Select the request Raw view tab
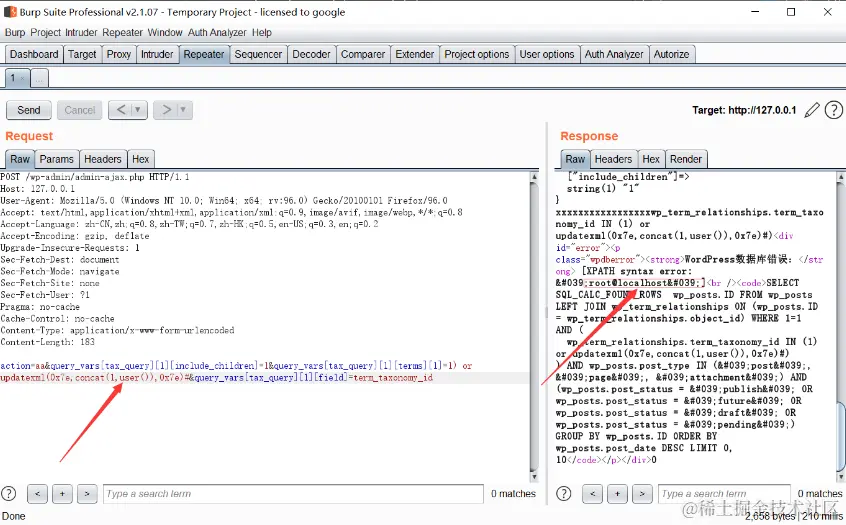The width and height of the screenshot is (846, 525). [20, 159]
